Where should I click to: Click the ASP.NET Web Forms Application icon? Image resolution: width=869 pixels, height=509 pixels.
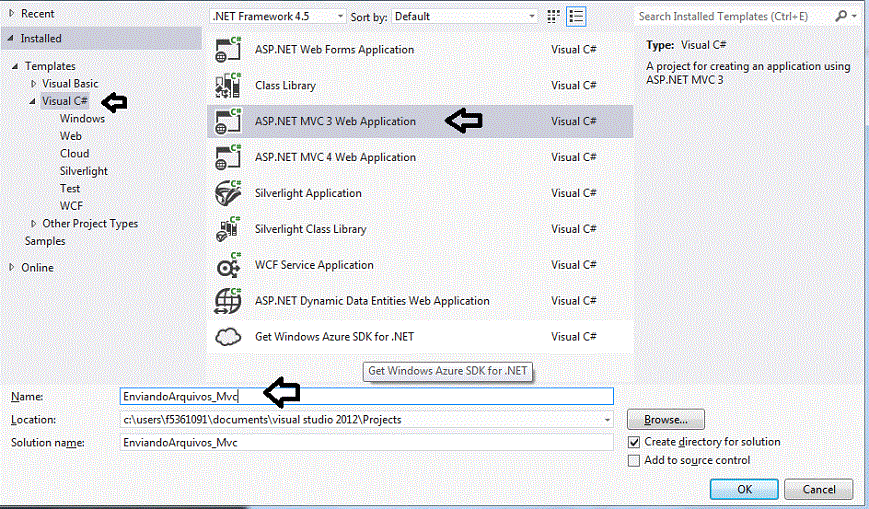pos(228,49)
